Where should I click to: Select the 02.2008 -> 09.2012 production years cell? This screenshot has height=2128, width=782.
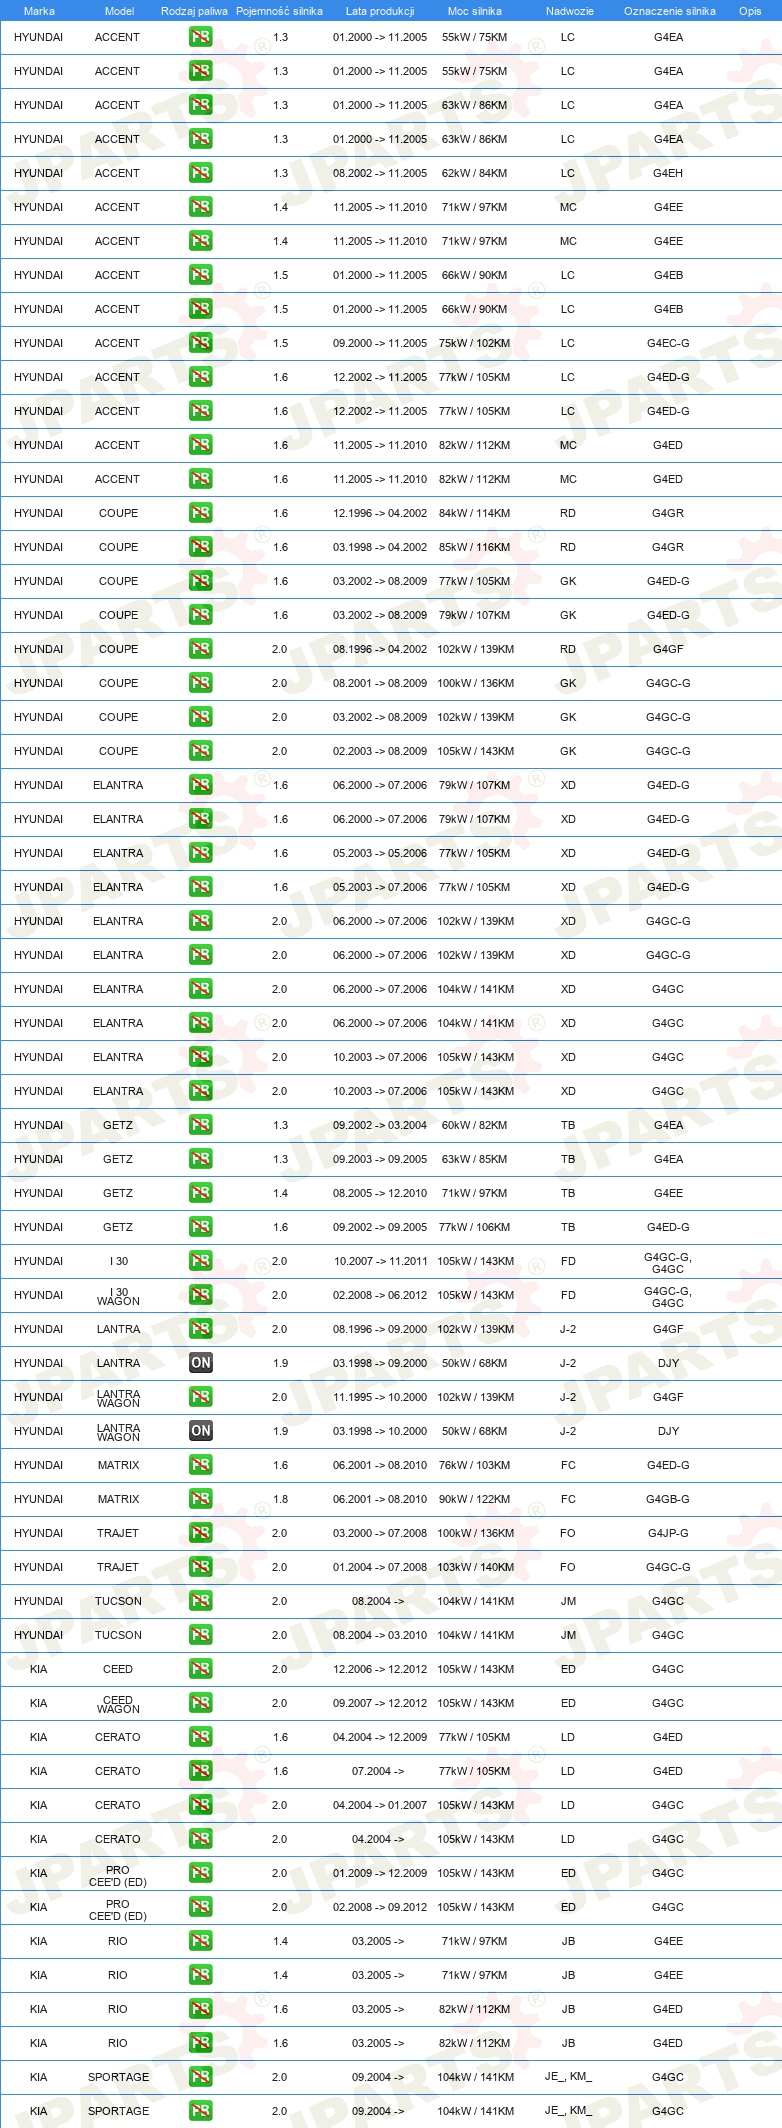(380, 1907)
